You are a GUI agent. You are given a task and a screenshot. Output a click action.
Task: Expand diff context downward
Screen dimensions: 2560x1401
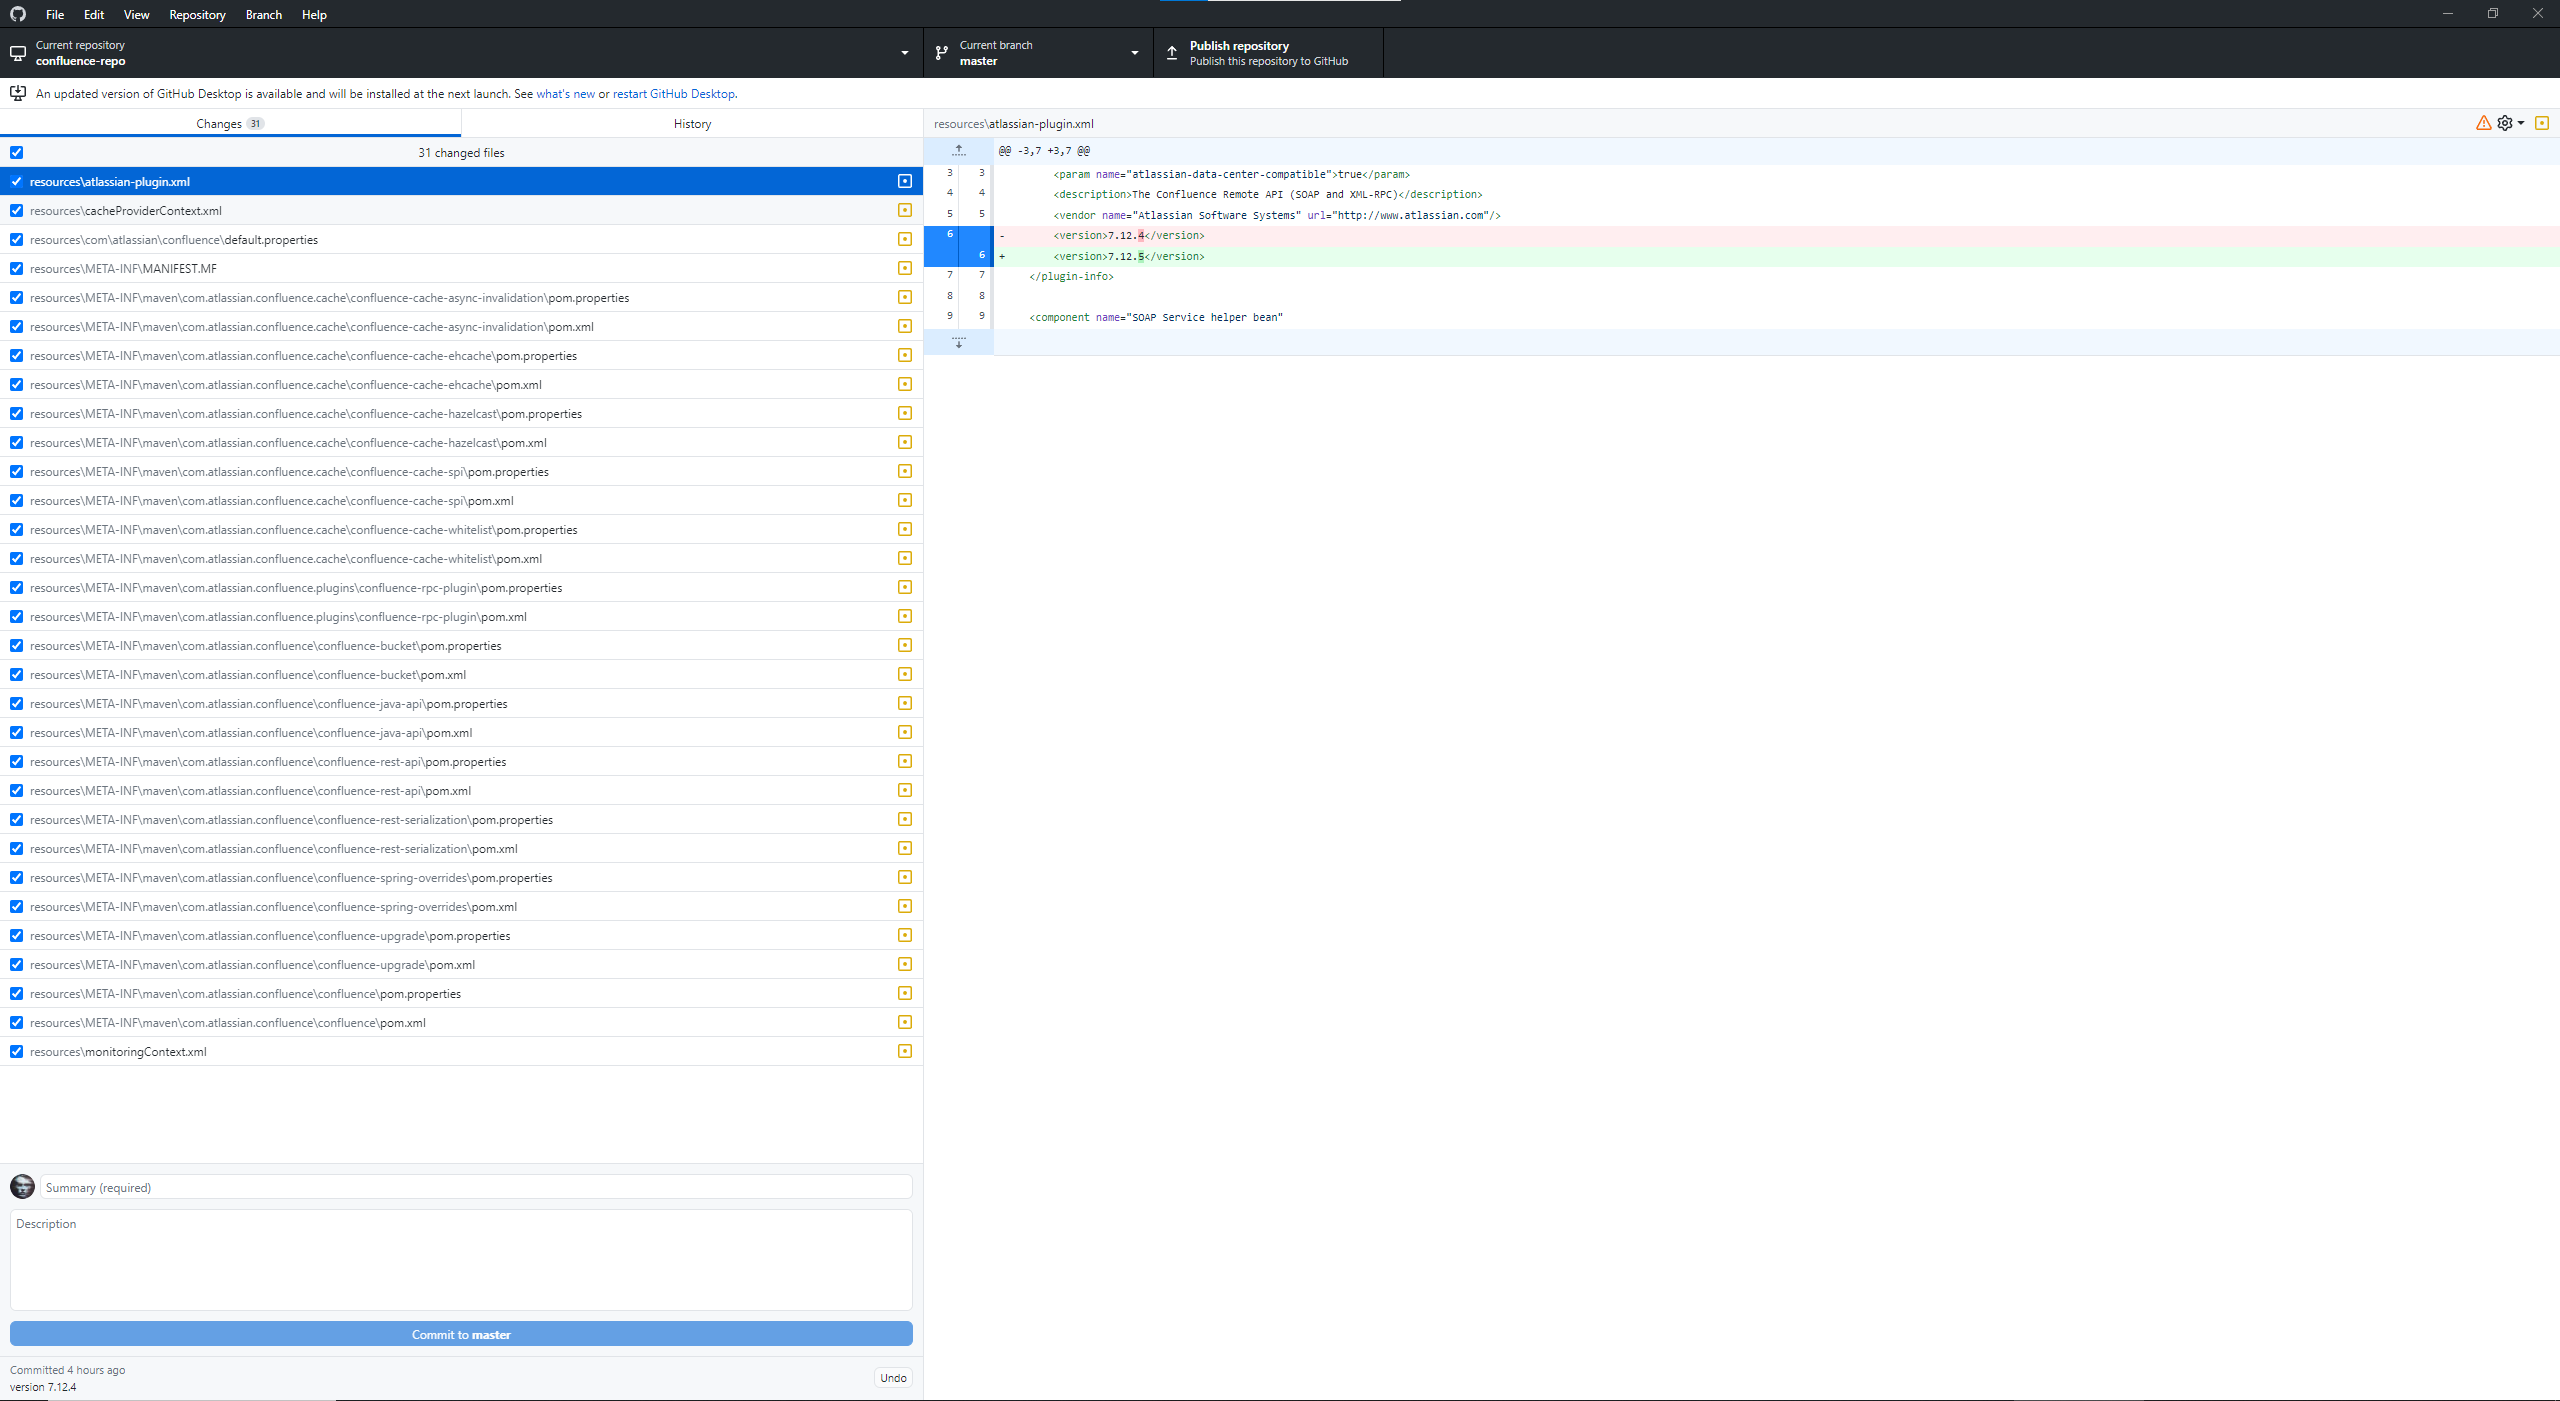click(959, 342)
